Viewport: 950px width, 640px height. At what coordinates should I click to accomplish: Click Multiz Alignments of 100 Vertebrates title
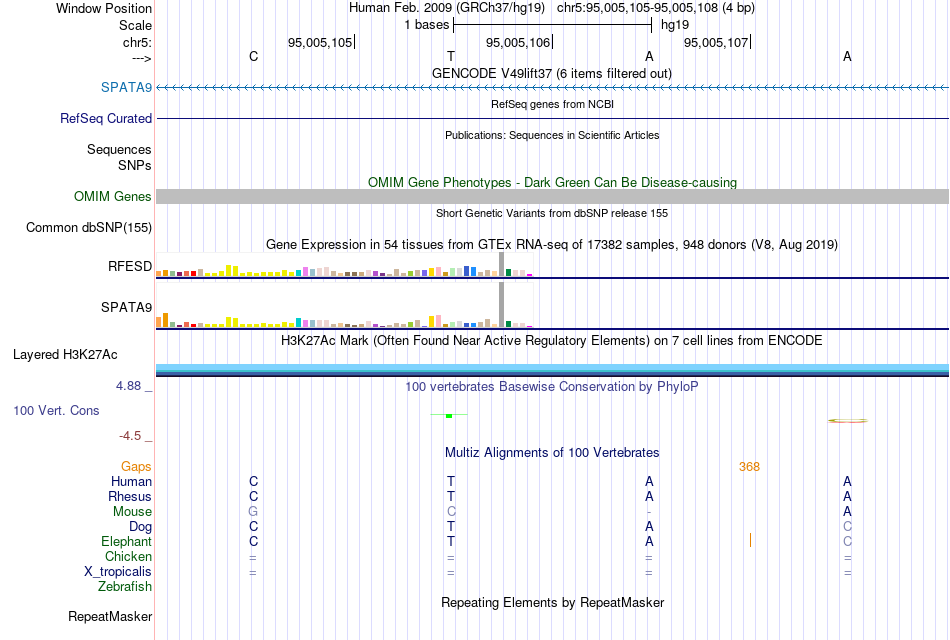pyautogui.click(x=552, y=453)
